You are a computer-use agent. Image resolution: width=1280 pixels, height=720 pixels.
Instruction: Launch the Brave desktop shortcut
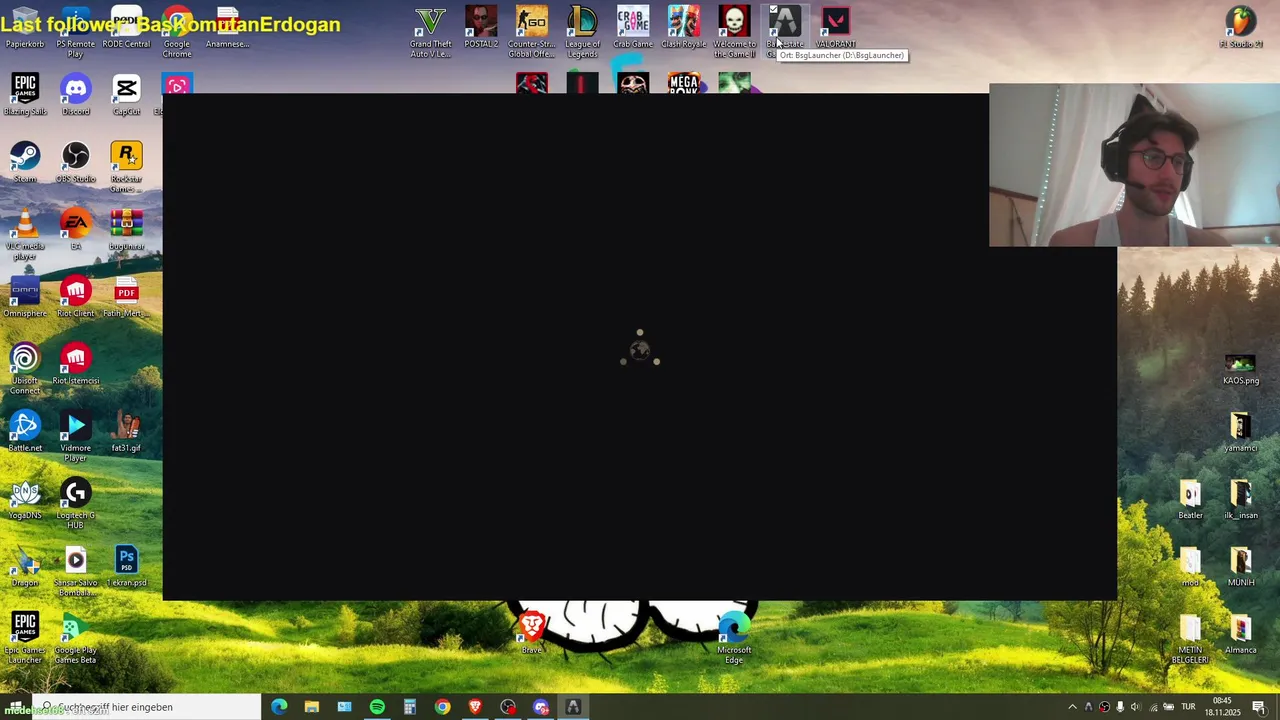(x=531, y=632)
